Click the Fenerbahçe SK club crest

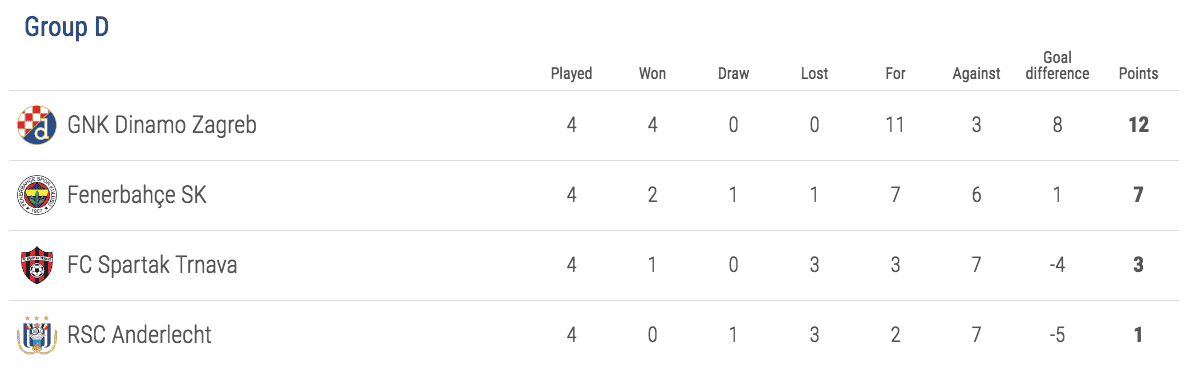tap(37, 195)
